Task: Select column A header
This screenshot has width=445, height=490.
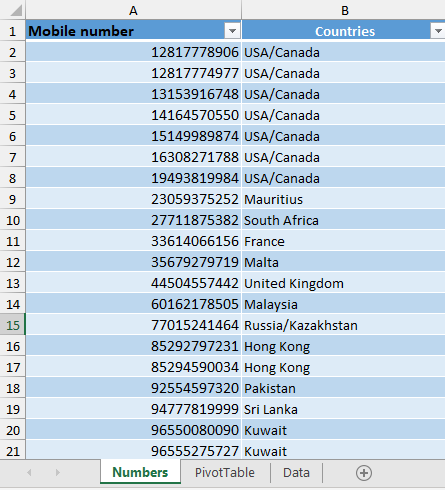Action: [133, 10]
